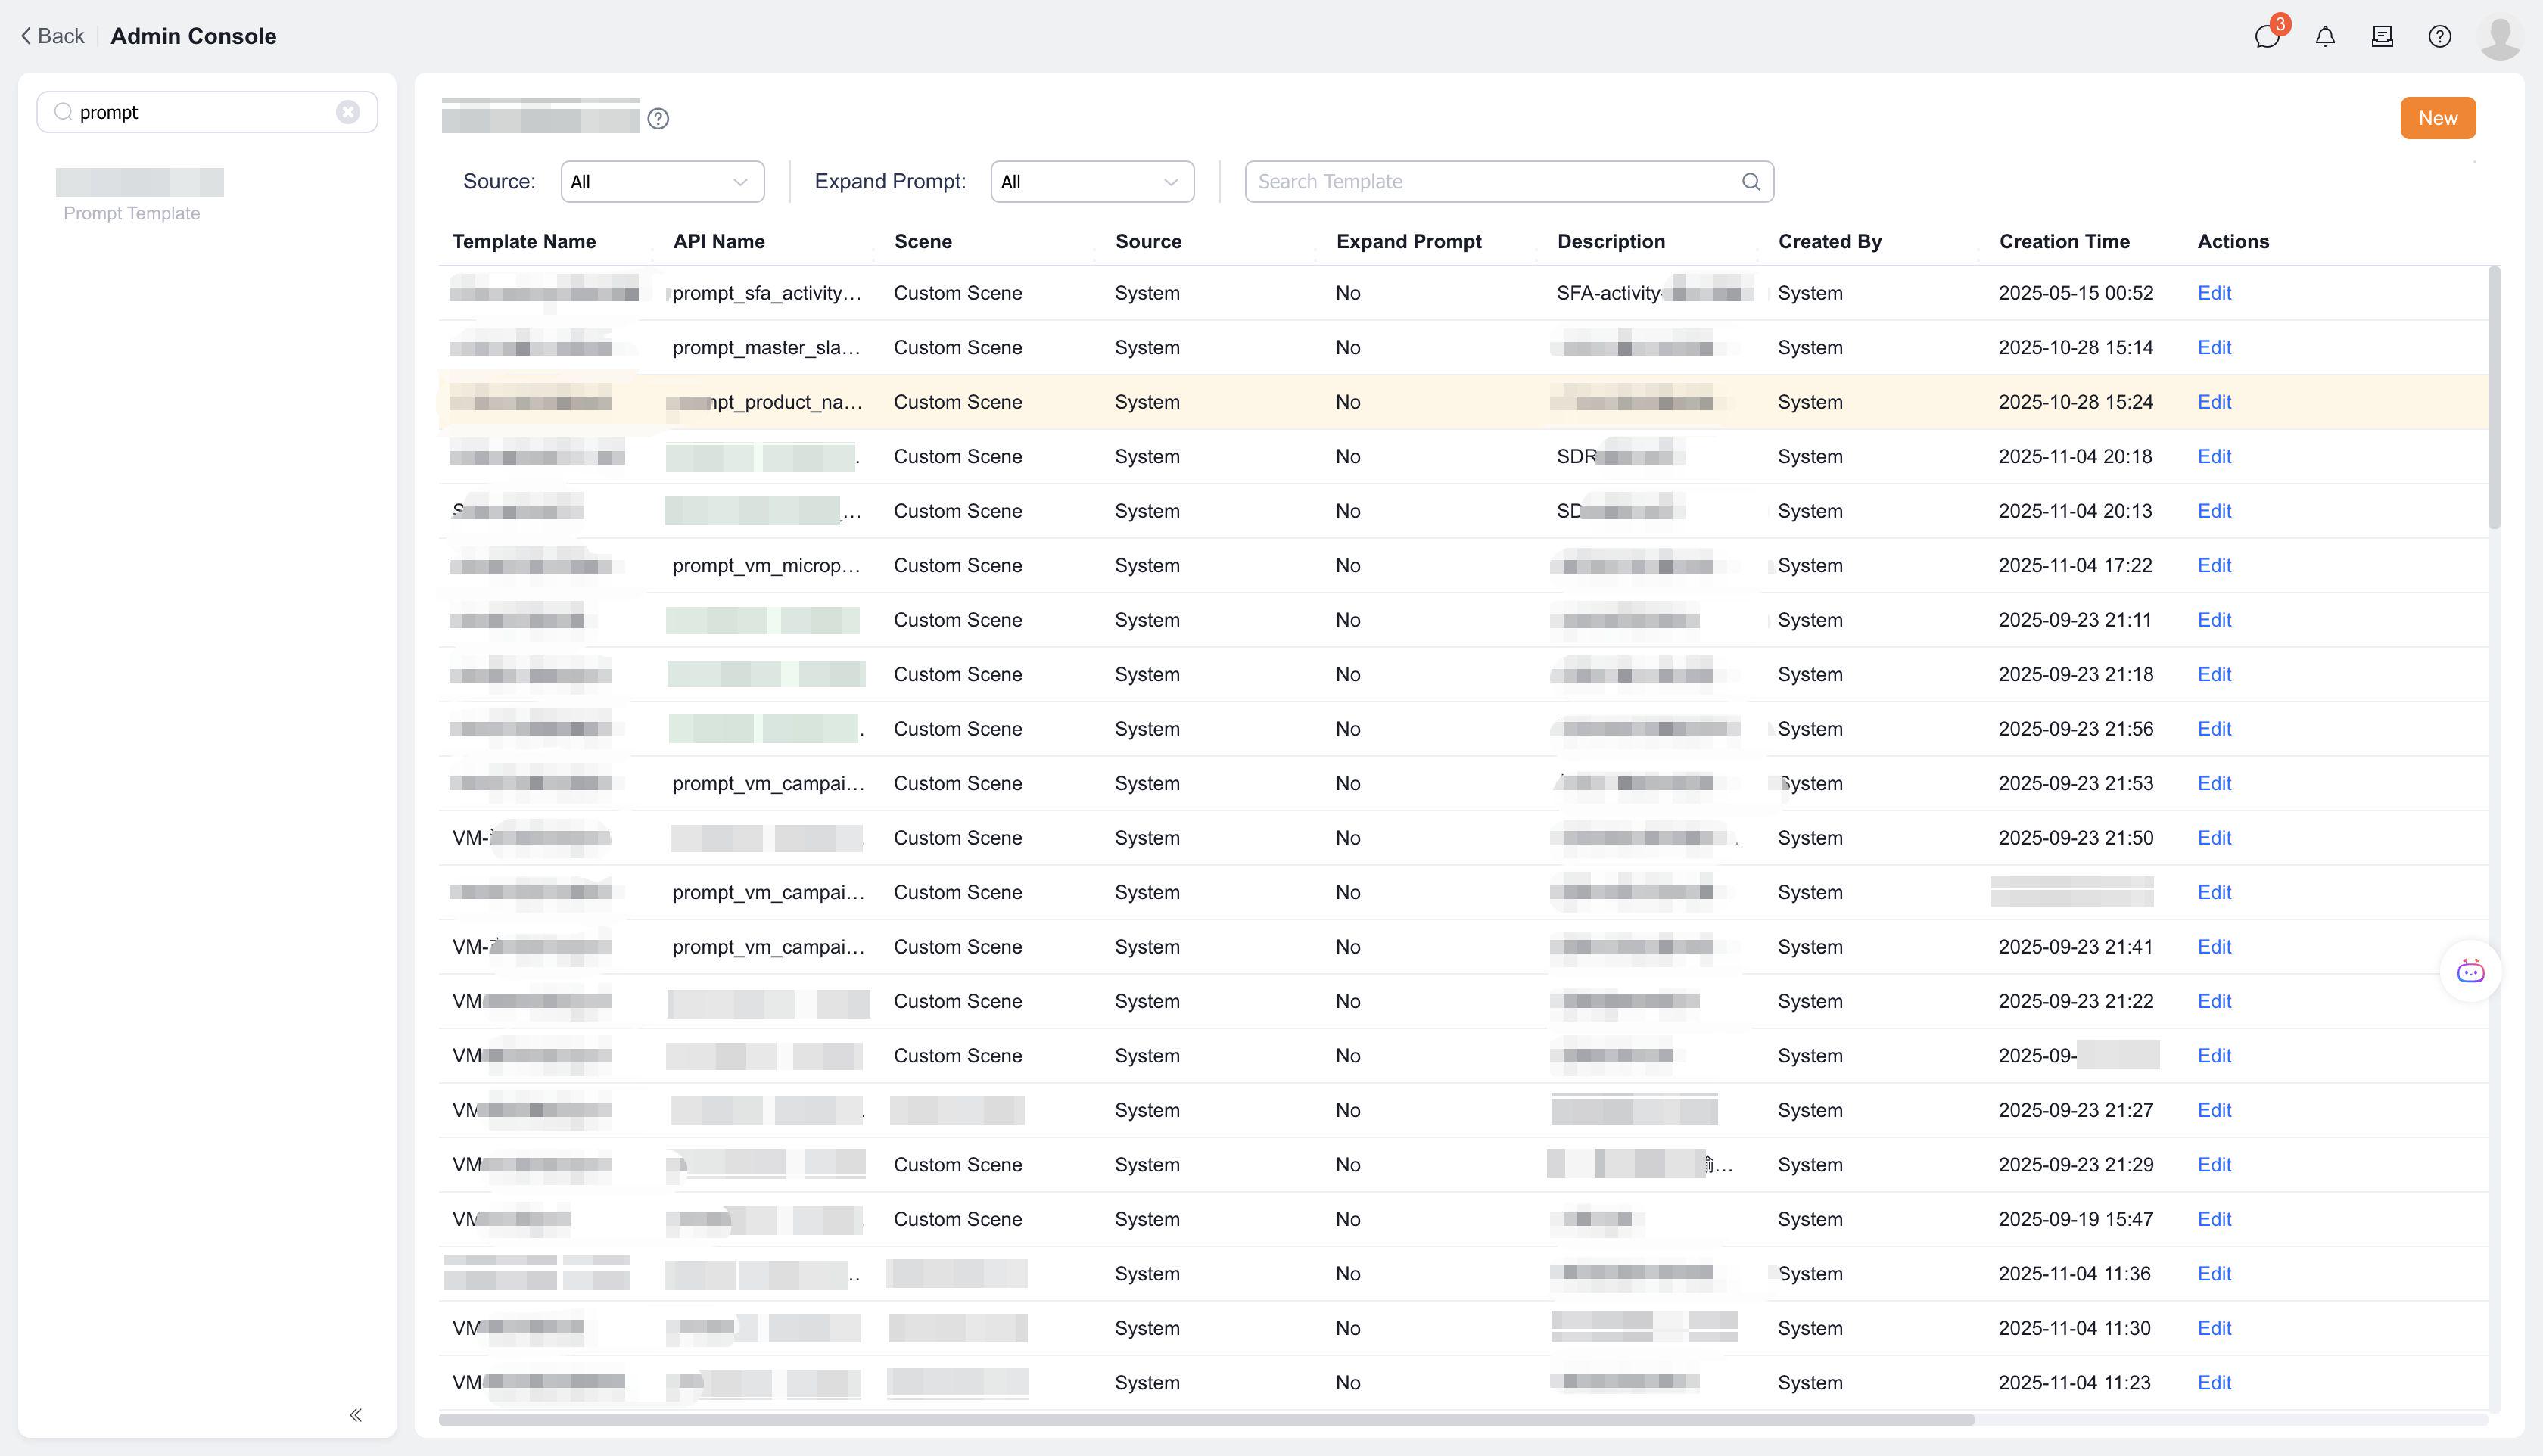Expand the Expand Prompt dropdown filter
2543x1456 pixels.
(x=1091, y=182)
